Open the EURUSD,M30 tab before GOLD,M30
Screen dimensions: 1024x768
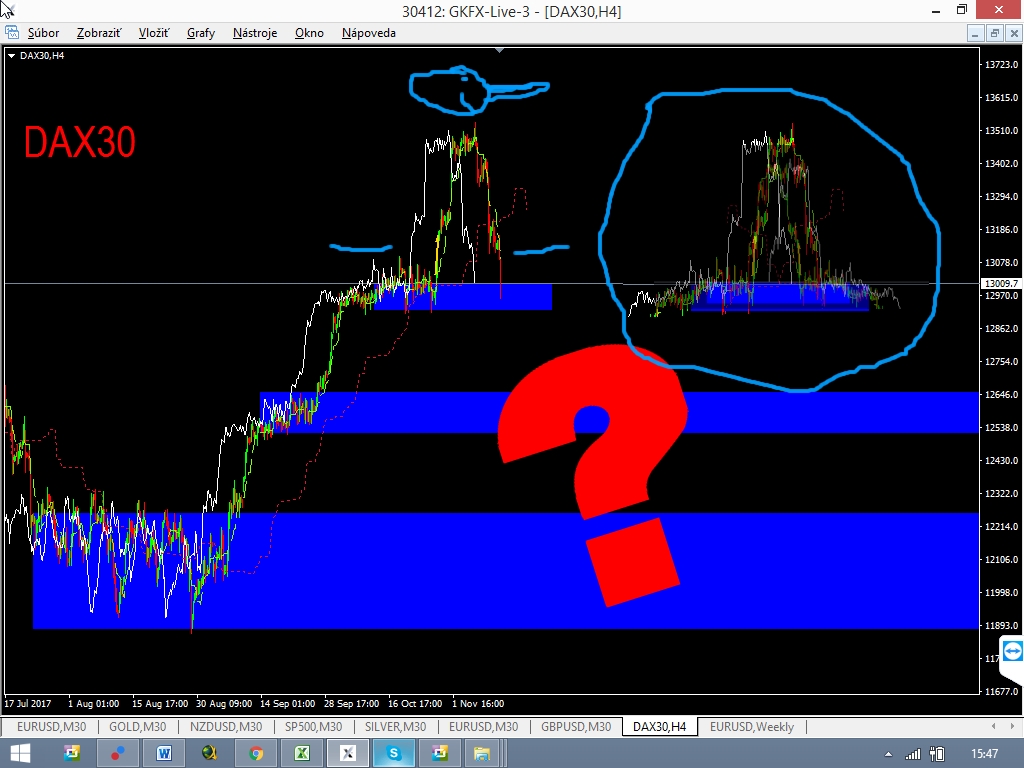pyautogui.click(x=52, y=727)
